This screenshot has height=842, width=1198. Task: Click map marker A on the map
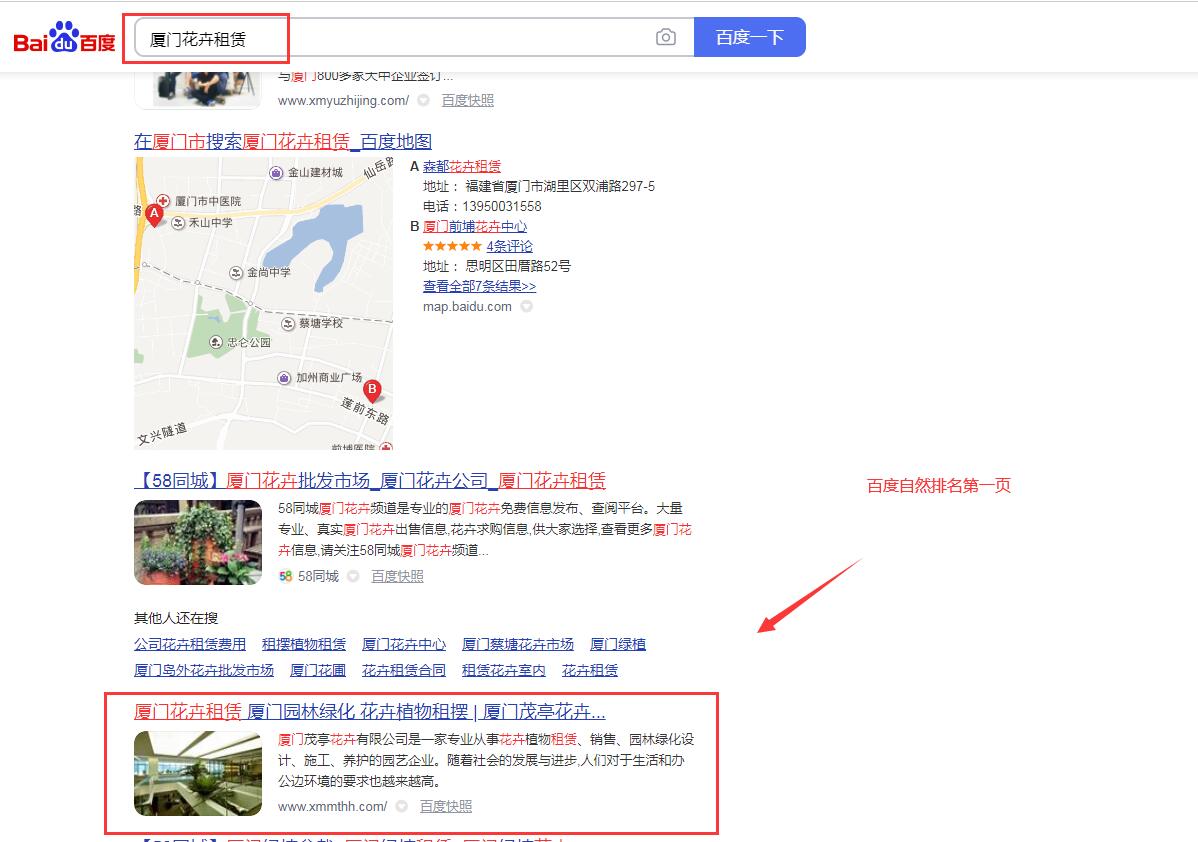pos(154,214)
